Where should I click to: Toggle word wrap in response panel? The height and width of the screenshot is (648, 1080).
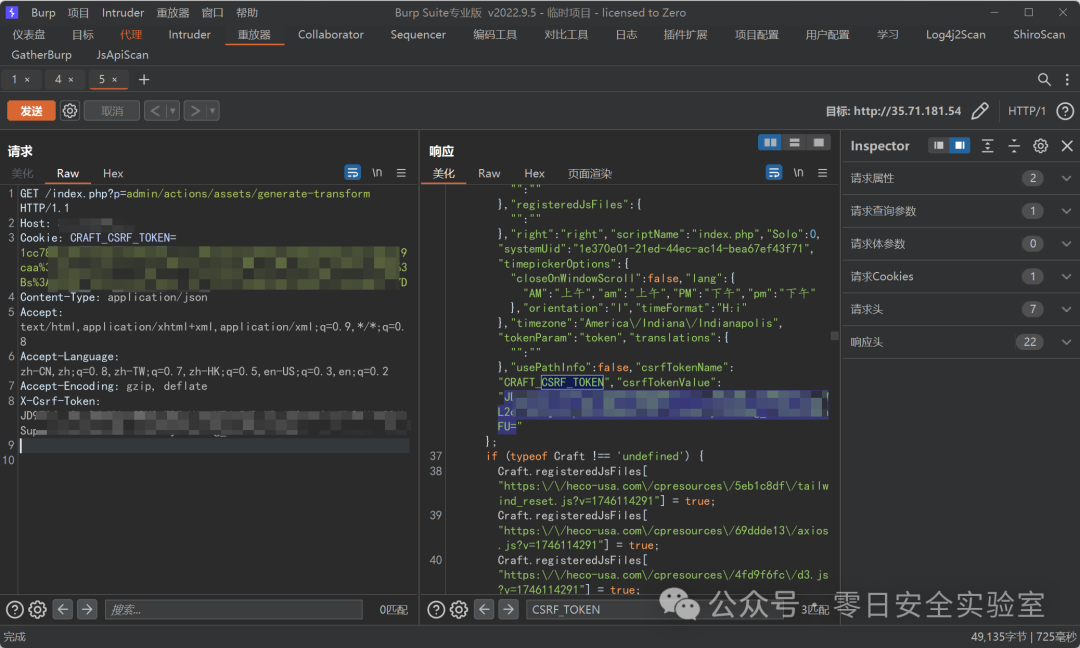[774, 173]
